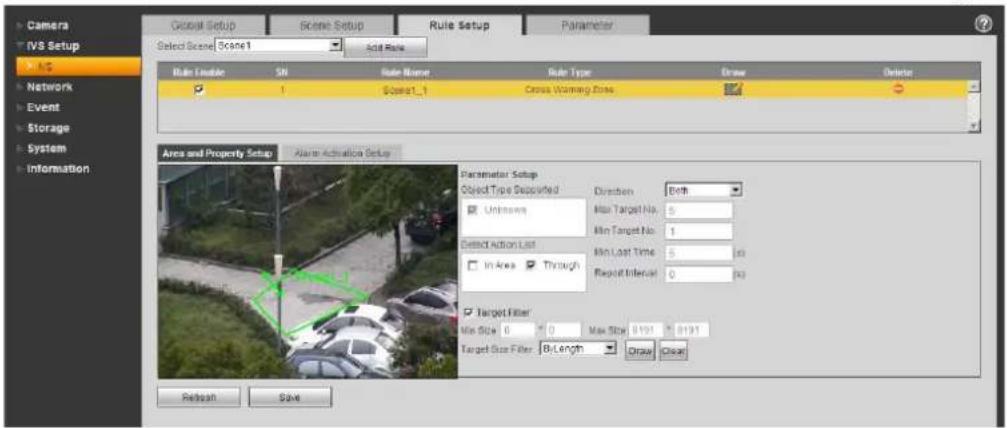Switch to the Global Setup tab
The image size is (1007, 428).
[x=203, y=26]
